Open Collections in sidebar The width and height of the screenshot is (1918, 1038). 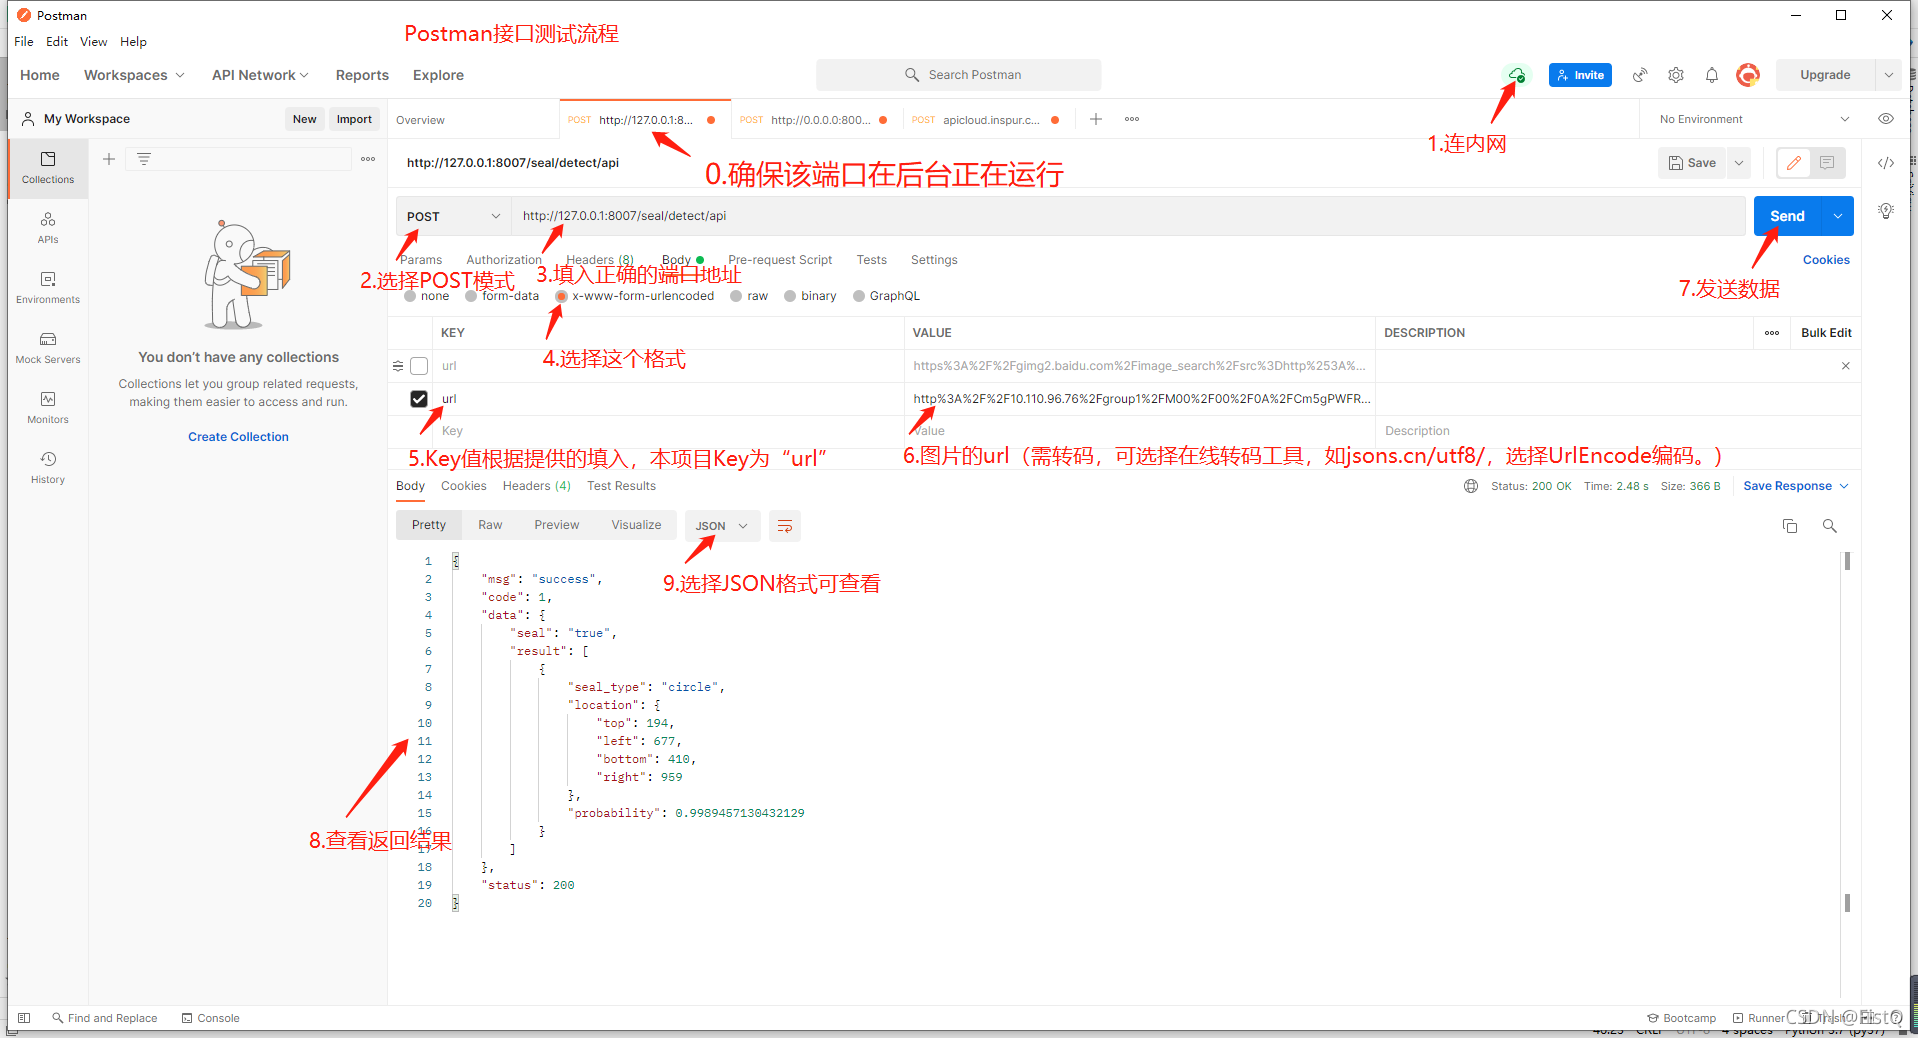(48, 168)
